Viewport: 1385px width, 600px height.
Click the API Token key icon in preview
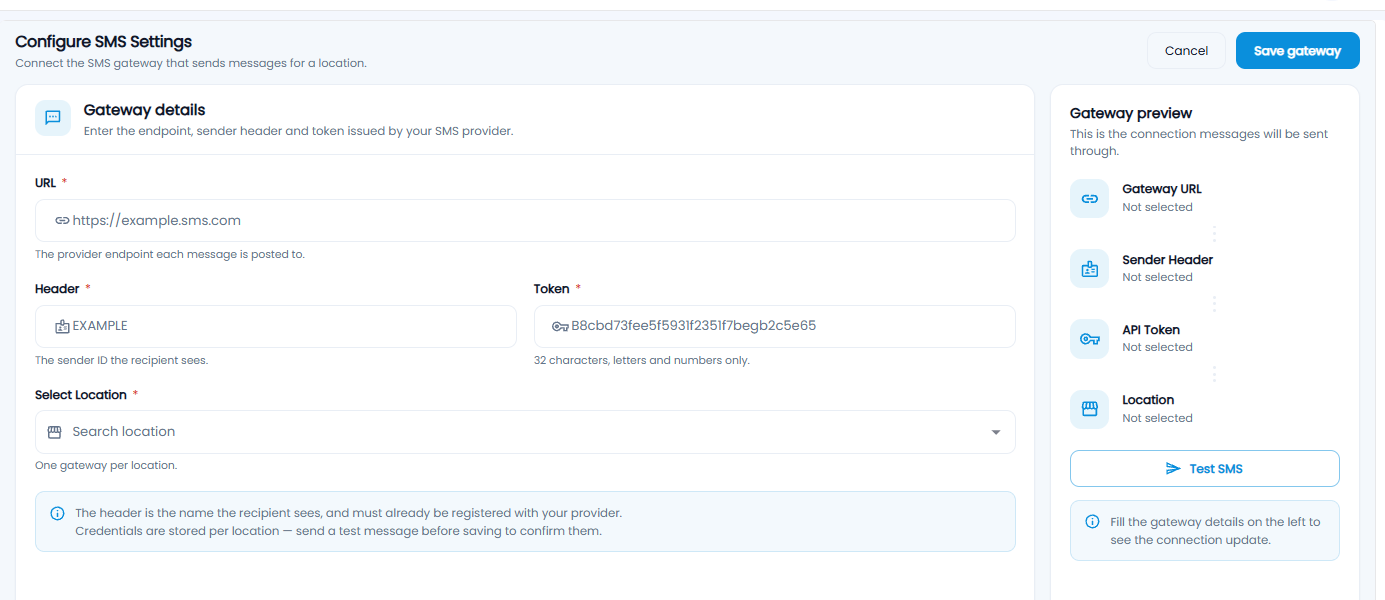[x=1090, y=339]
